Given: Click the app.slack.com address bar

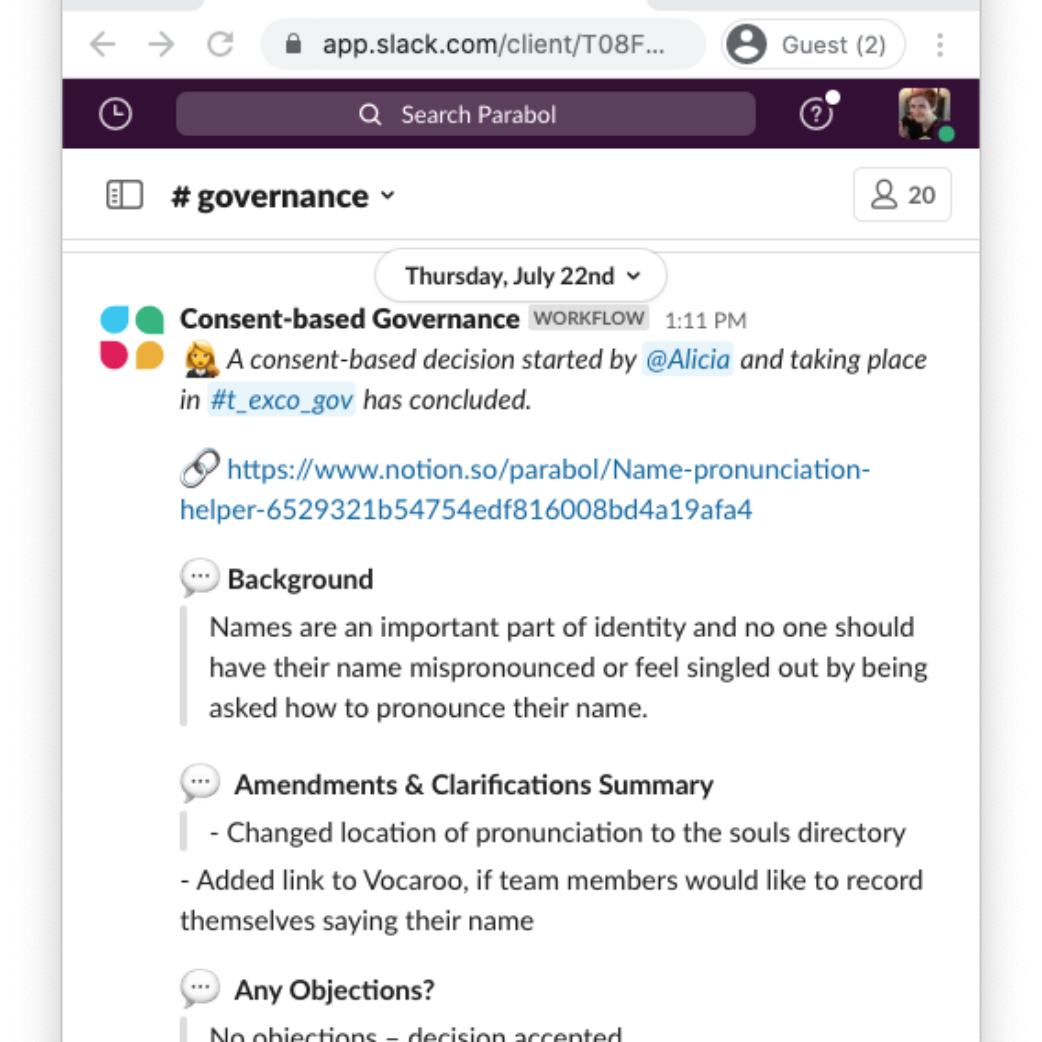Looking at the screenshot, I should [x=490, y=45].
